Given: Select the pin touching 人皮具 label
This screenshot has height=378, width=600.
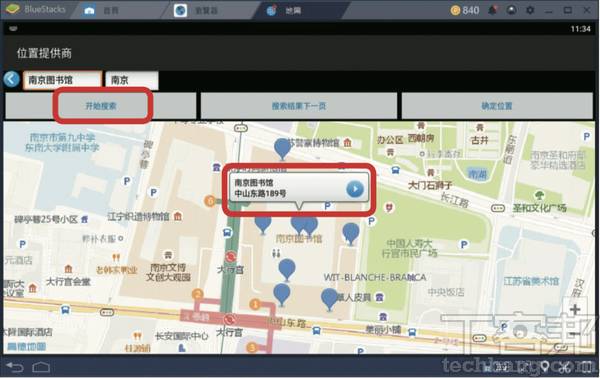Looking at the screenshot, I should coord(329,299).
